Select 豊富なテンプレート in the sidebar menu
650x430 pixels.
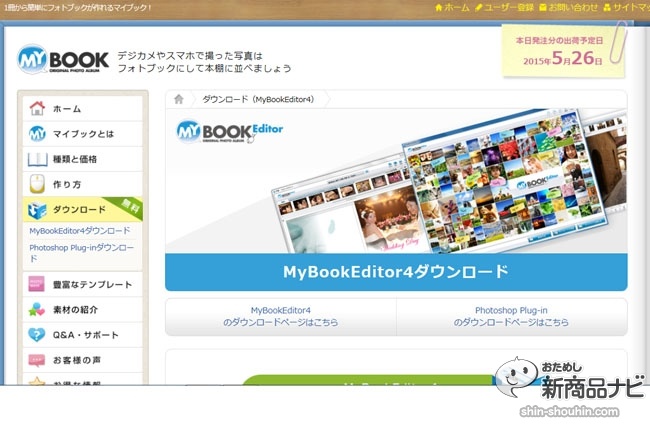coord(82,284)
